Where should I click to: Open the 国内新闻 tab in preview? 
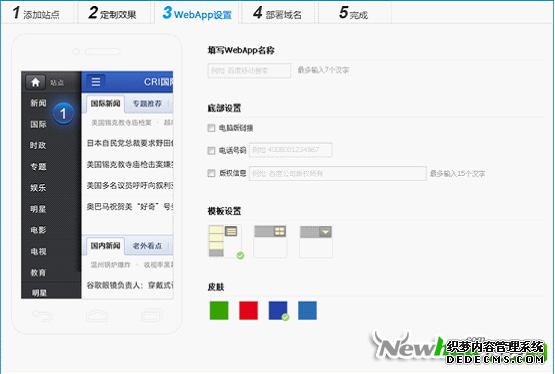(x=105, y=246)
